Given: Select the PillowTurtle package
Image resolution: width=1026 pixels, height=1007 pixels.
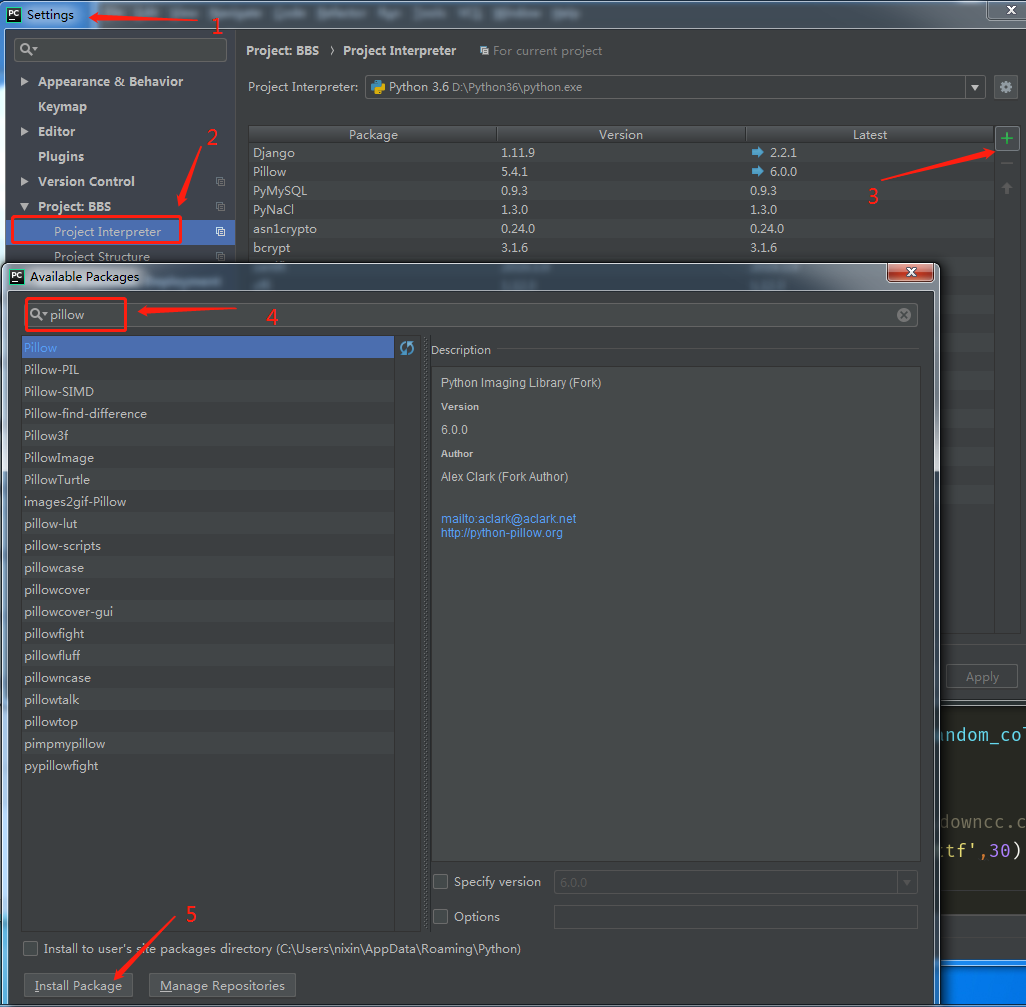Looking at the screenshot, I should (x=208, y=480).
